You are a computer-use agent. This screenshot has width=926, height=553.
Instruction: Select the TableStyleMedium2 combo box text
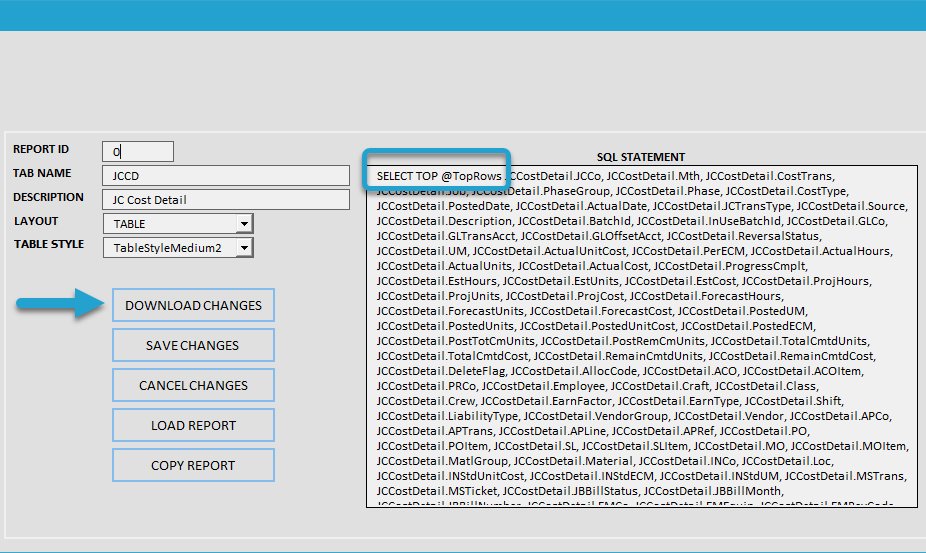tap(170, 248)
